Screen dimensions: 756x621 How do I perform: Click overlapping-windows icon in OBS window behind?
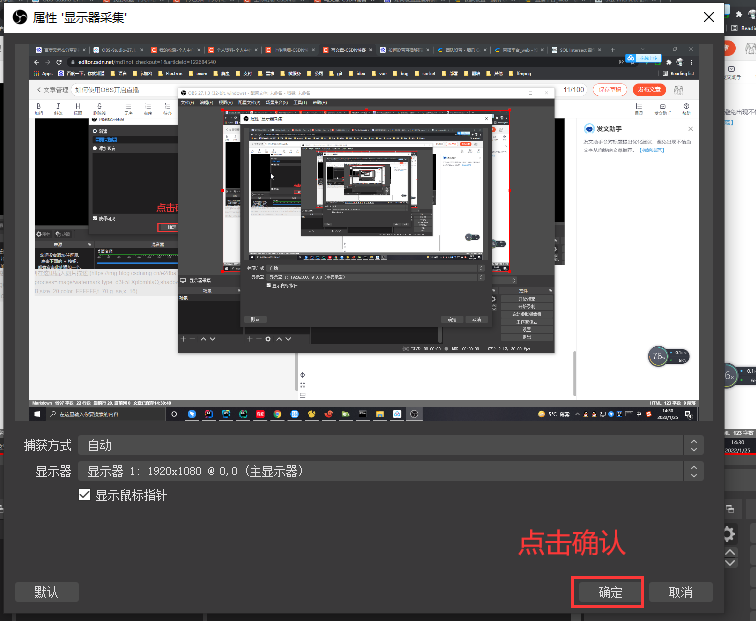point(730,509)
